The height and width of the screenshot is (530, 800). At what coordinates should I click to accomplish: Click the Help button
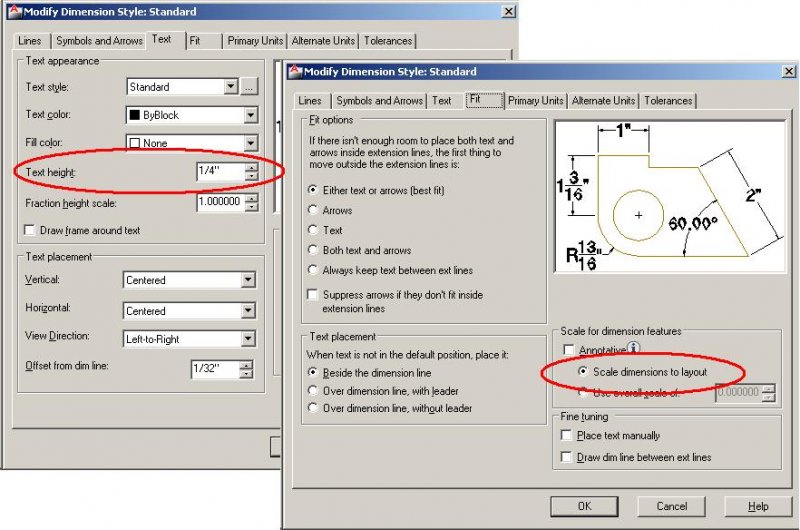pos(758,506)
